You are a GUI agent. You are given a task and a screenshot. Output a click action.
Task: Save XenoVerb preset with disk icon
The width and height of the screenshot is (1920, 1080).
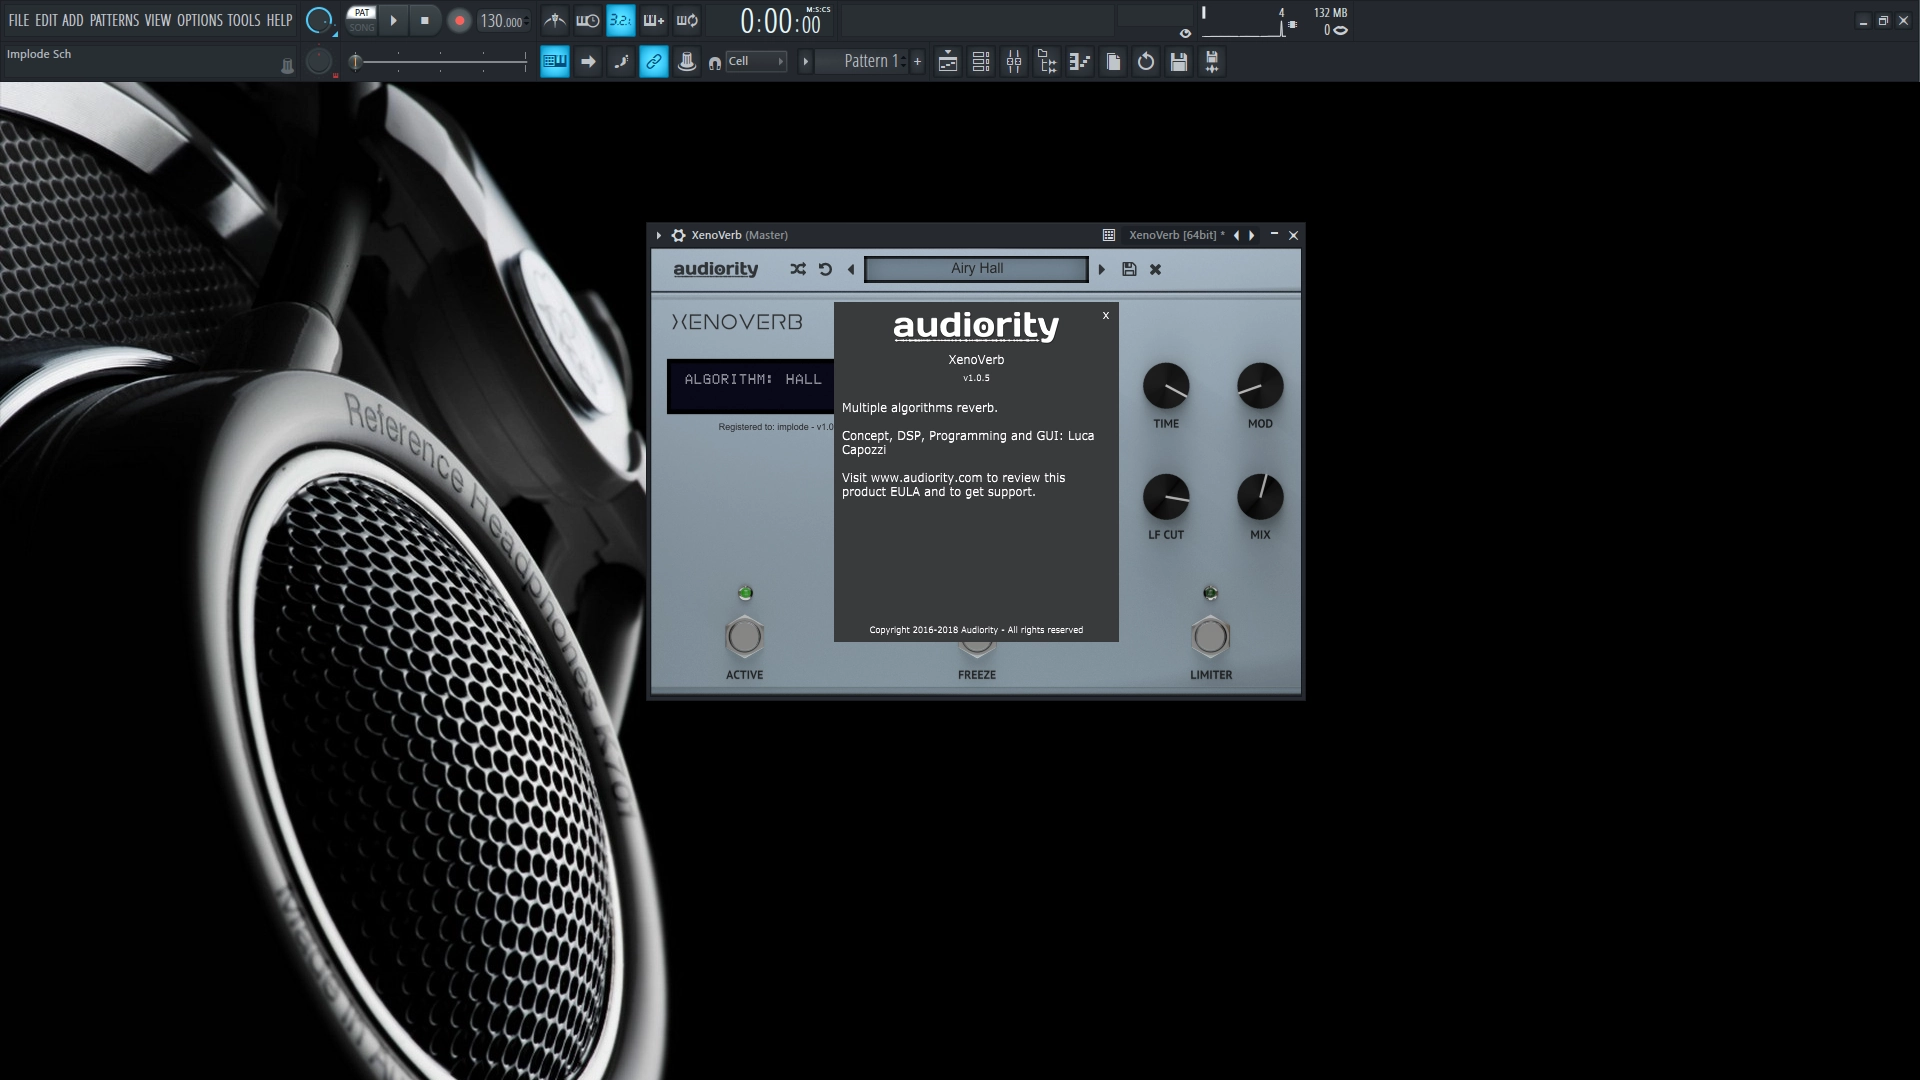(x=1129, y=269)
